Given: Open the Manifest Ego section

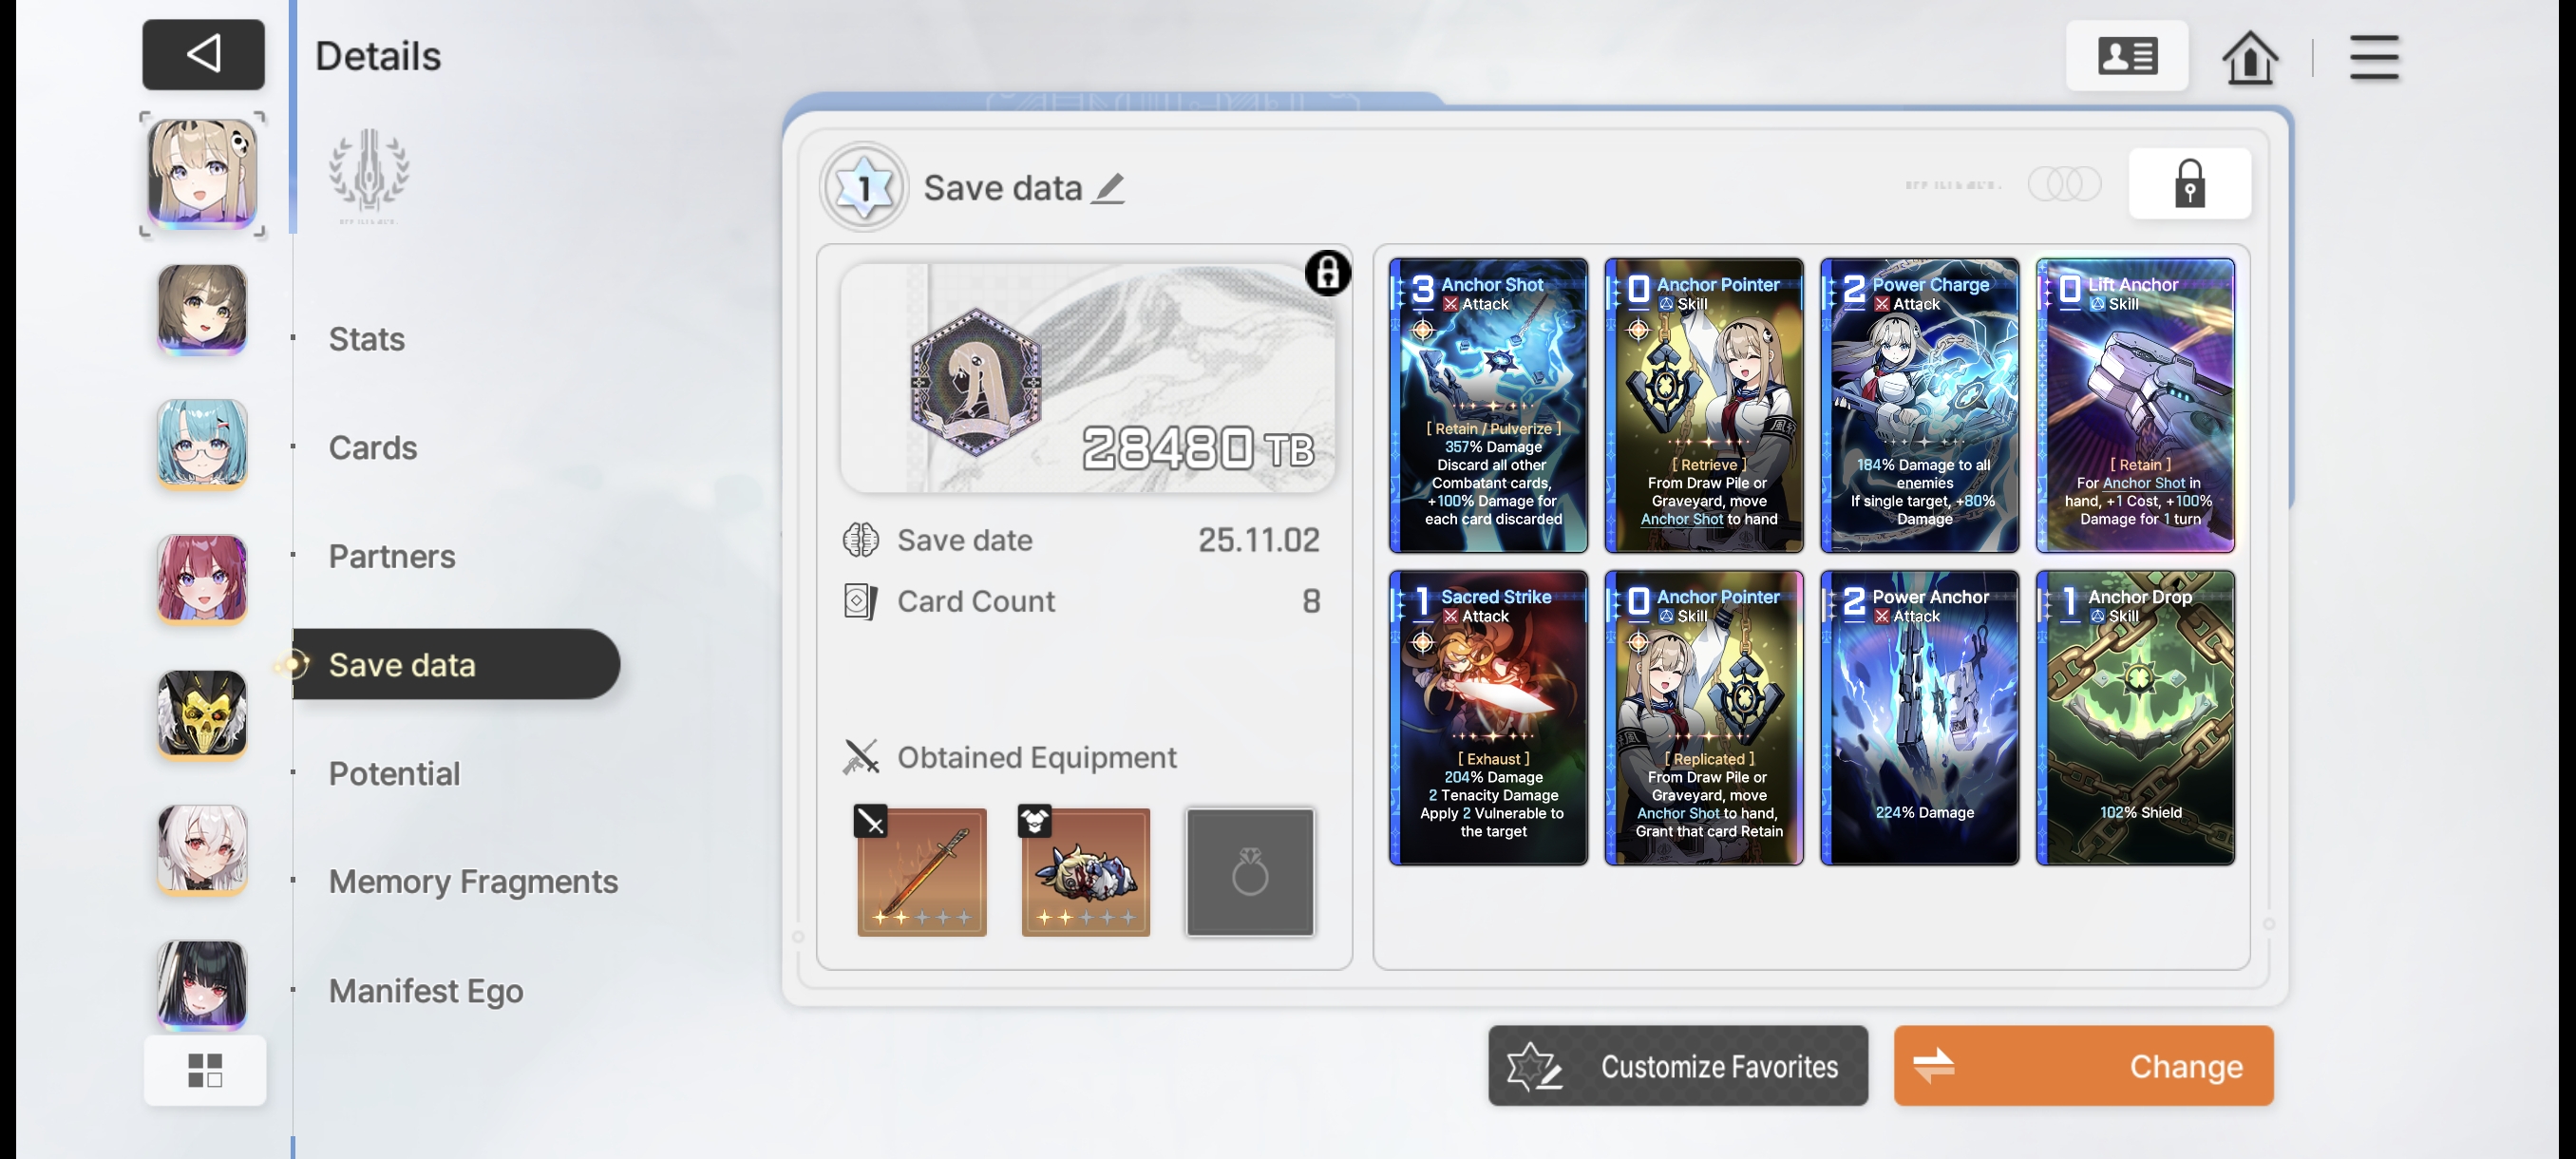Looking at the screenshot, I should click(x=426, y=990).
